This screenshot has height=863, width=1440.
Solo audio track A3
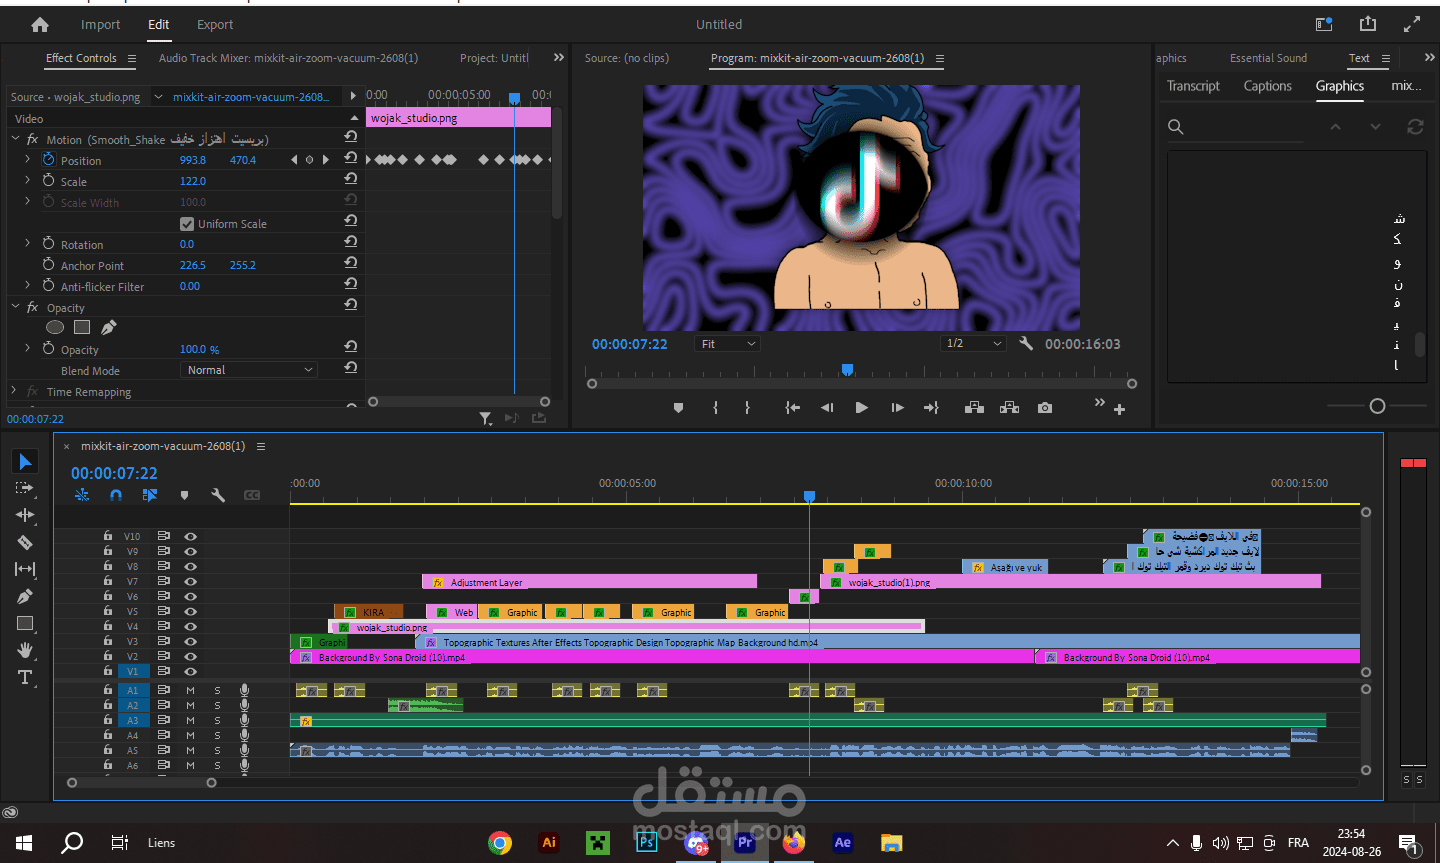pos(217,720)
